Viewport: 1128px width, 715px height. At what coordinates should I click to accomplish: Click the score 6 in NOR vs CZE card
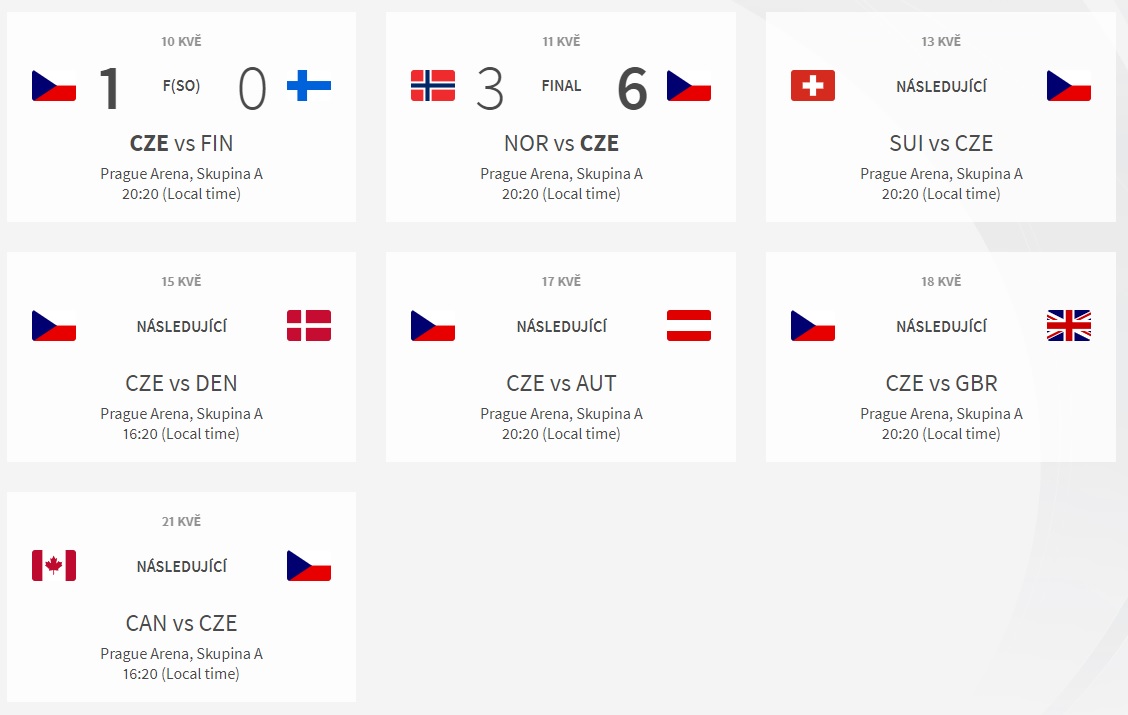pyautogui.click(x=632, y=88)
